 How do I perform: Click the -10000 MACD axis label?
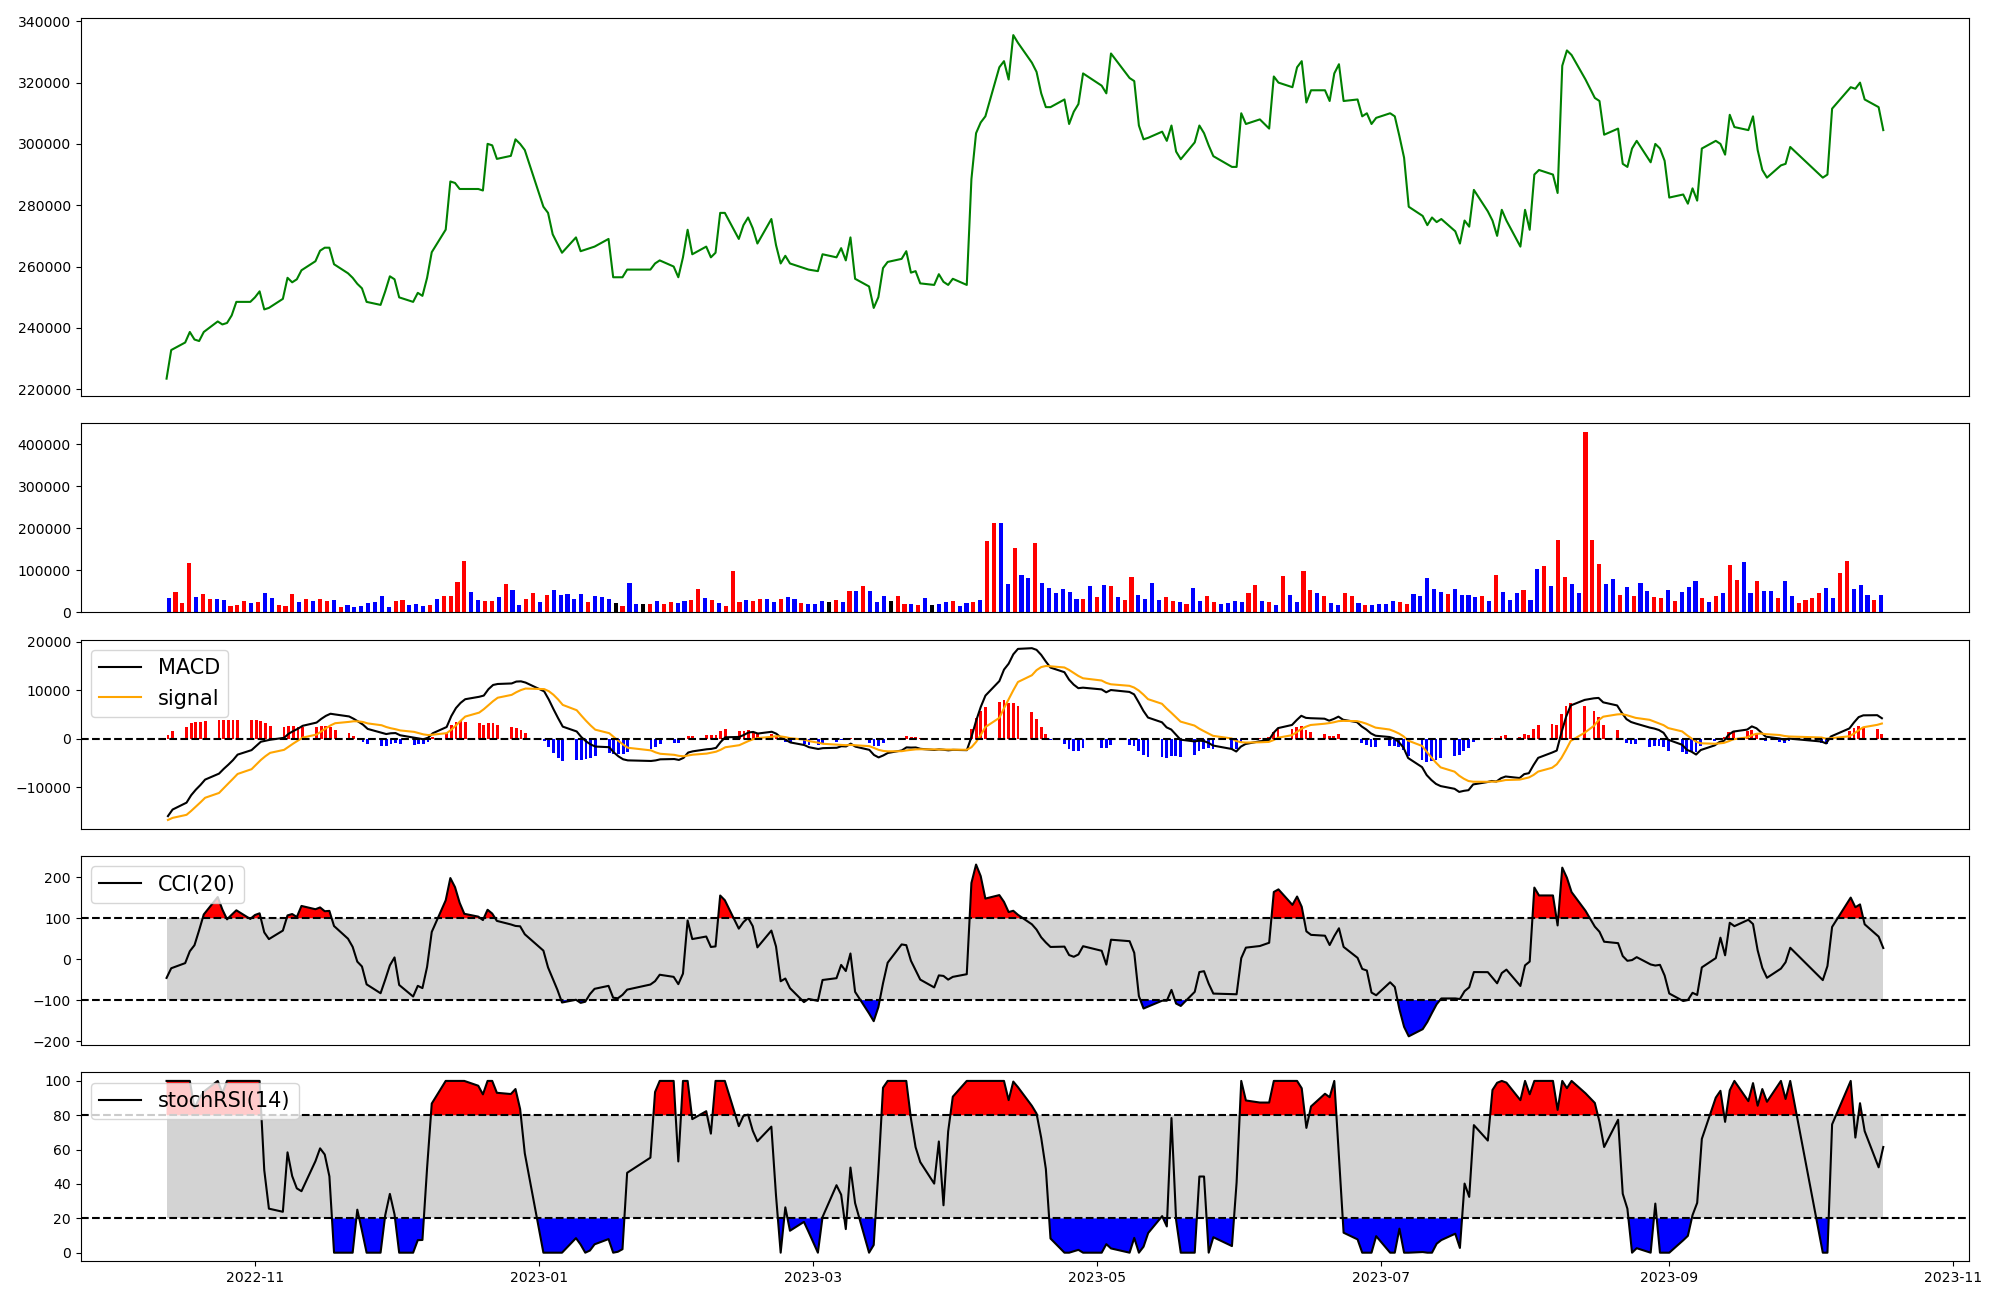click(x=44, y=788)
